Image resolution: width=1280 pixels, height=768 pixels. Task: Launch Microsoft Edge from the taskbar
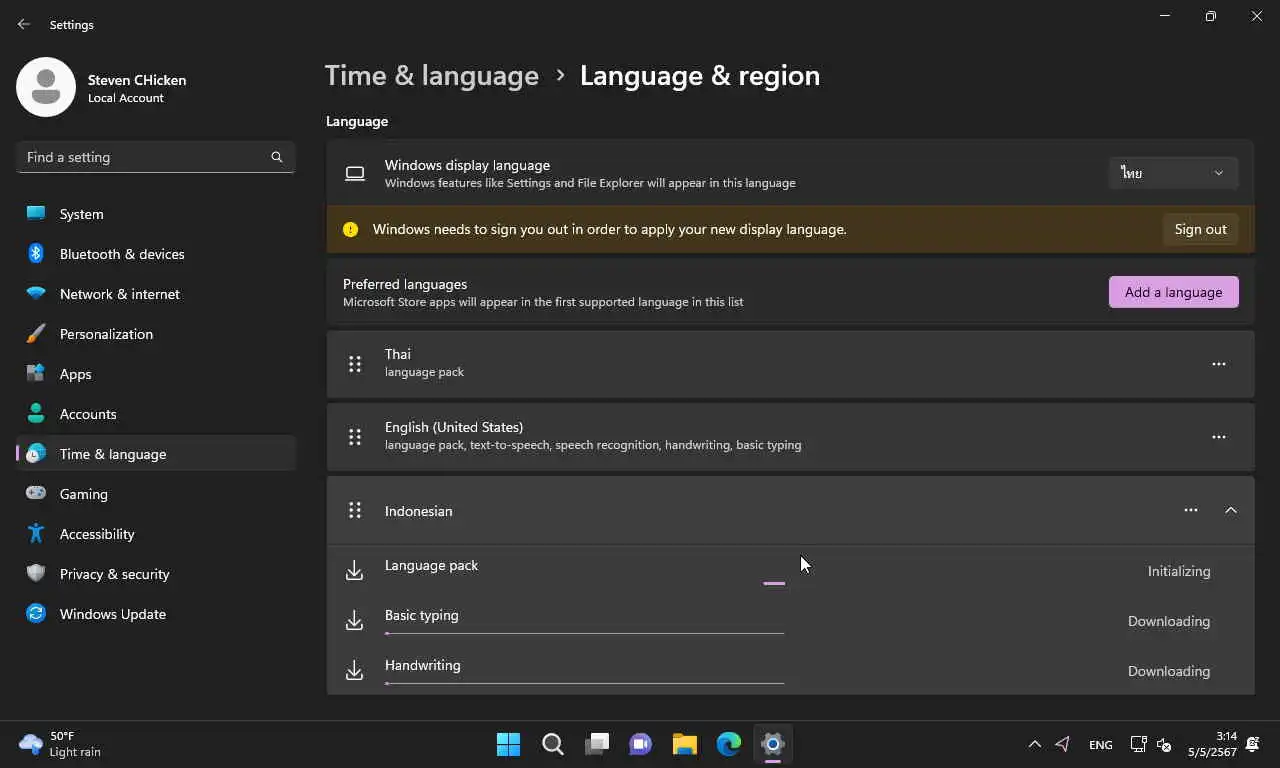728,744
